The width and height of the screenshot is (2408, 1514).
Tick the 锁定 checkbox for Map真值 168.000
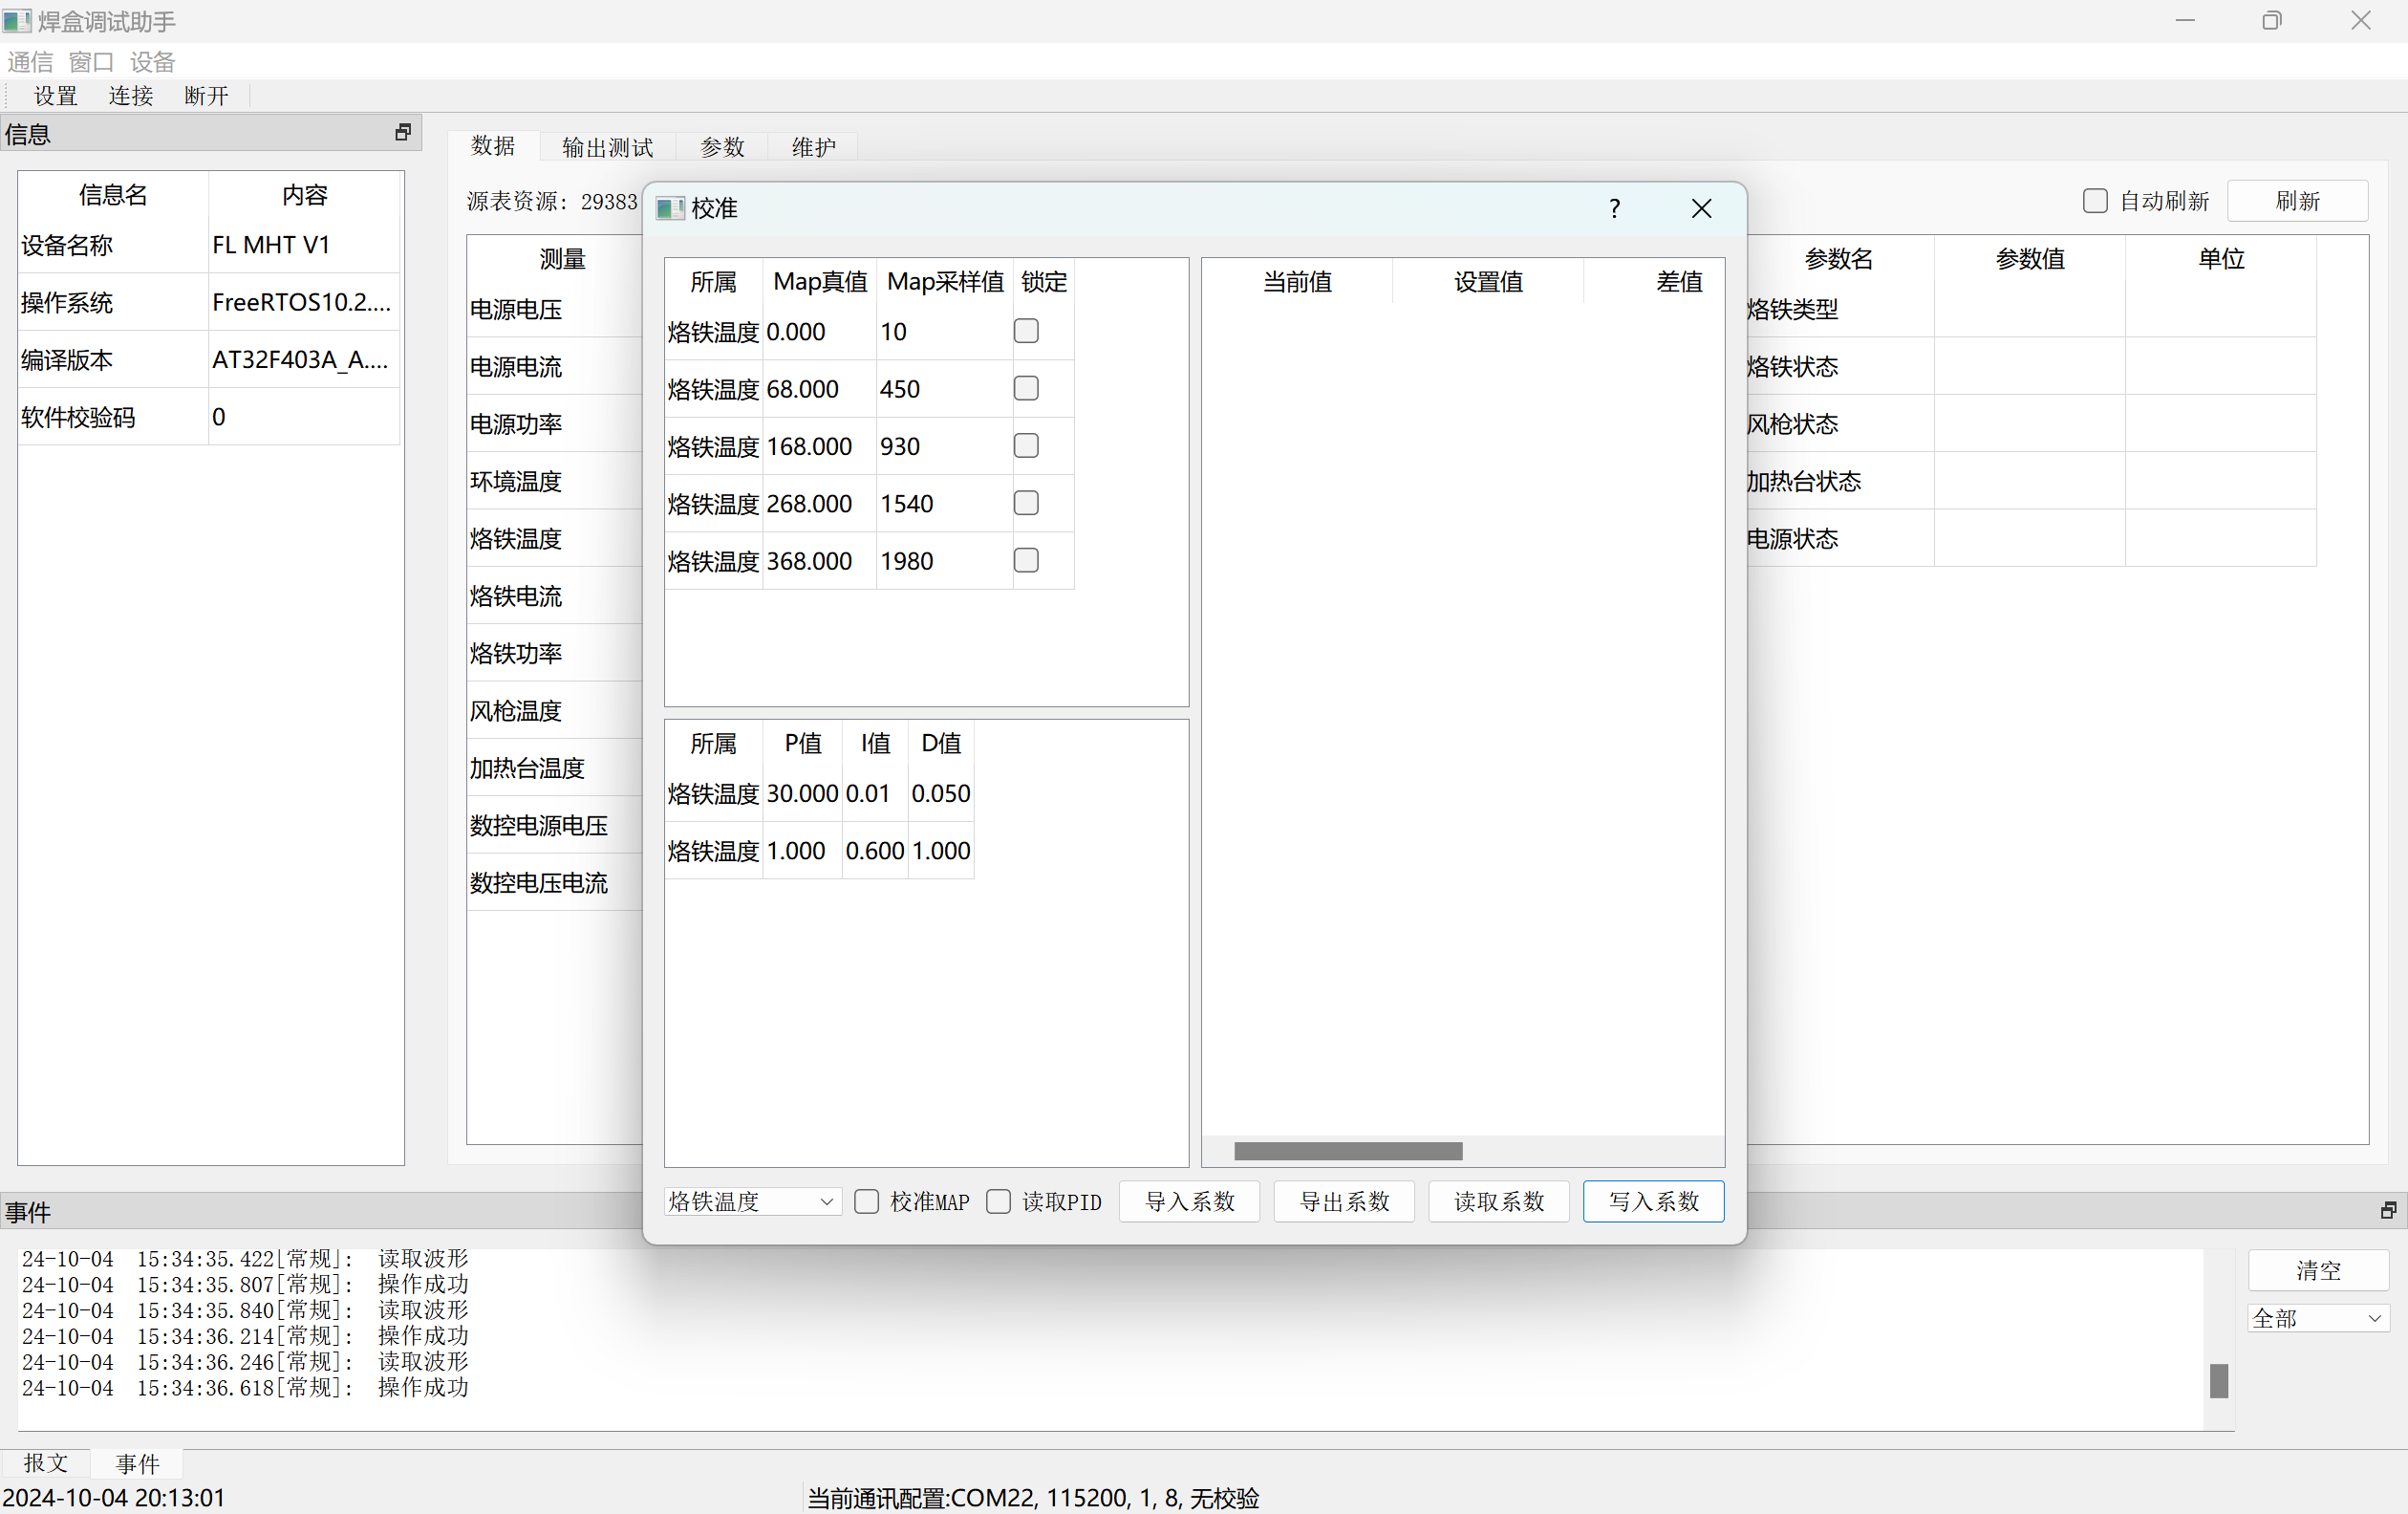pos(1026,445)
